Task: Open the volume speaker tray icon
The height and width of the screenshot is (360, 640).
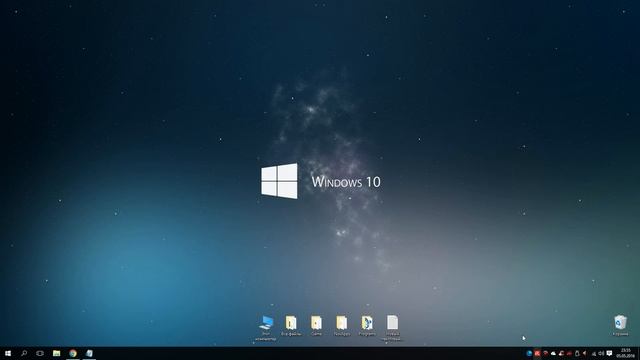Action: click(601, 353)
